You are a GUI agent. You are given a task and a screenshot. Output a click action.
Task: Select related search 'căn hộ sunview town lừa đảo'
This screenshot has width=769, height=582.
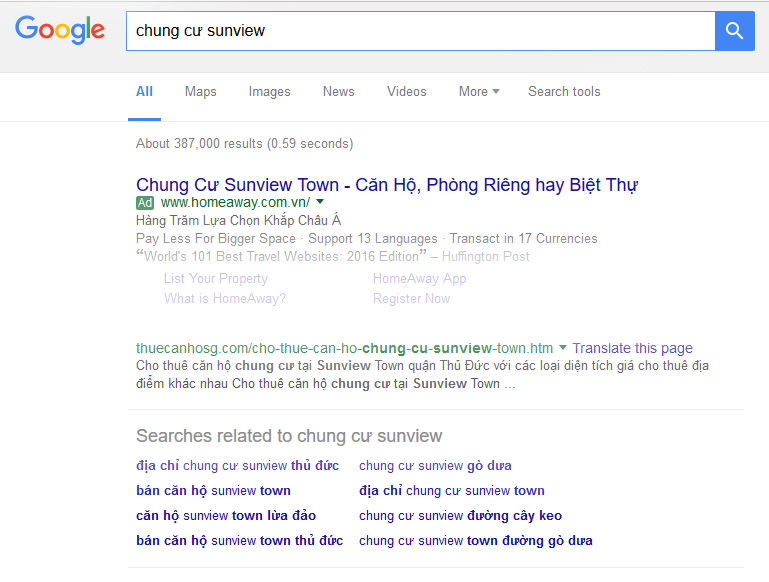click(x=226, y=516)
